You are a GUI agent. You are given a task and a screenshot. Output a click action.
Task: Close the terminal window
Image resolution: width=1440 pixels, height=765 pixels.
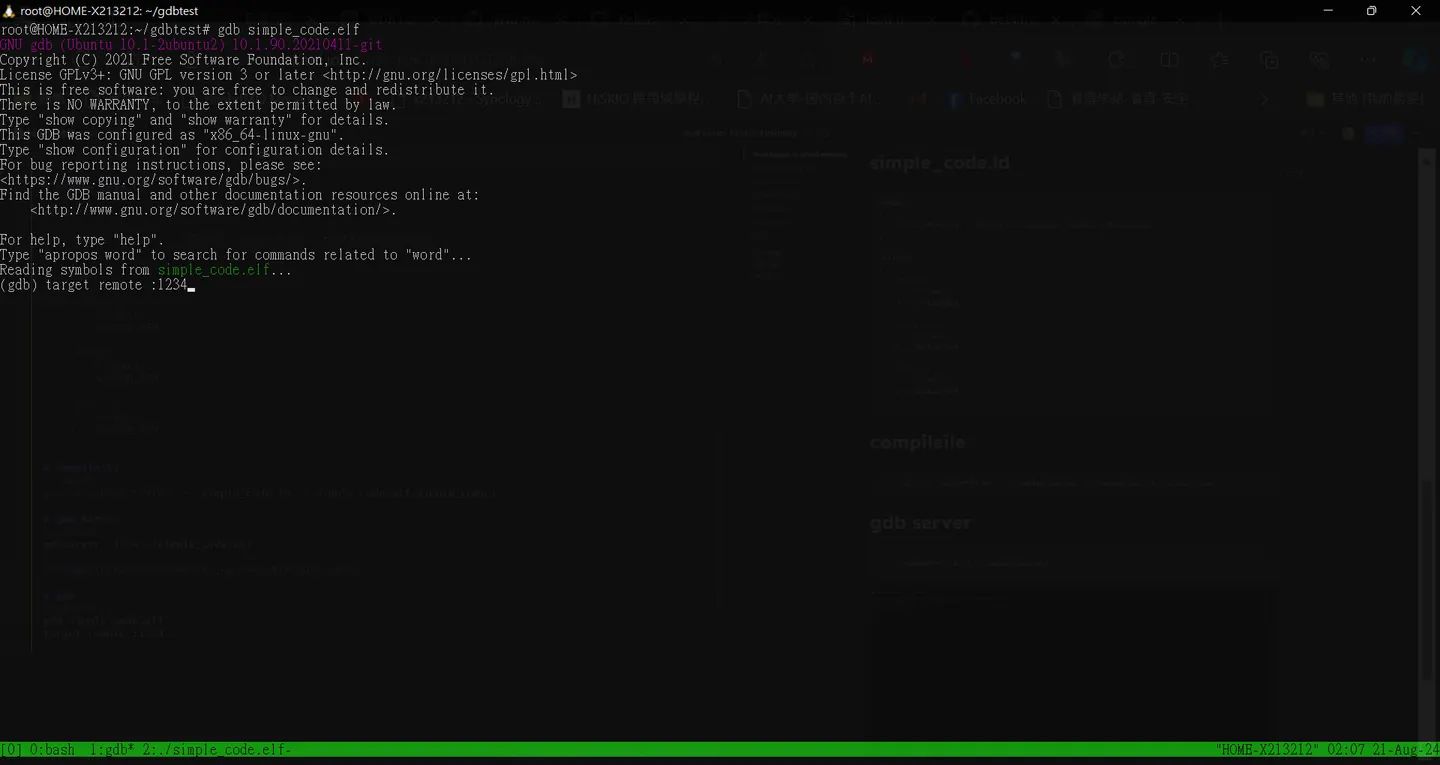pos(1416,11)
